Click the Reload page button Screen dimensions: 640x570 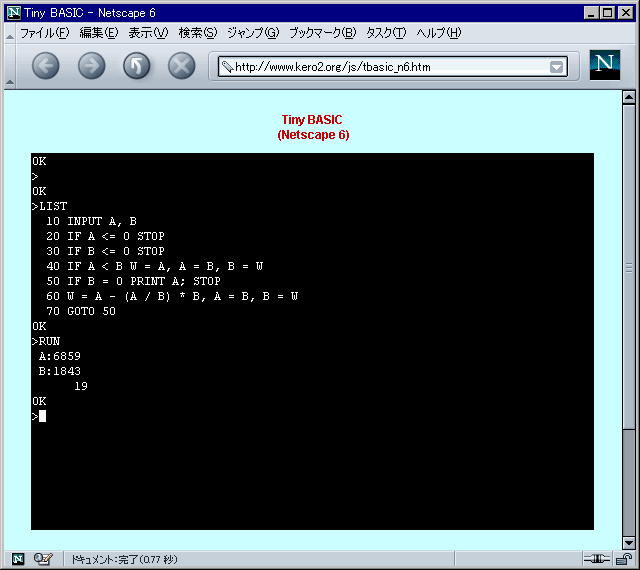pyautogui.click(x=137, y=66)
